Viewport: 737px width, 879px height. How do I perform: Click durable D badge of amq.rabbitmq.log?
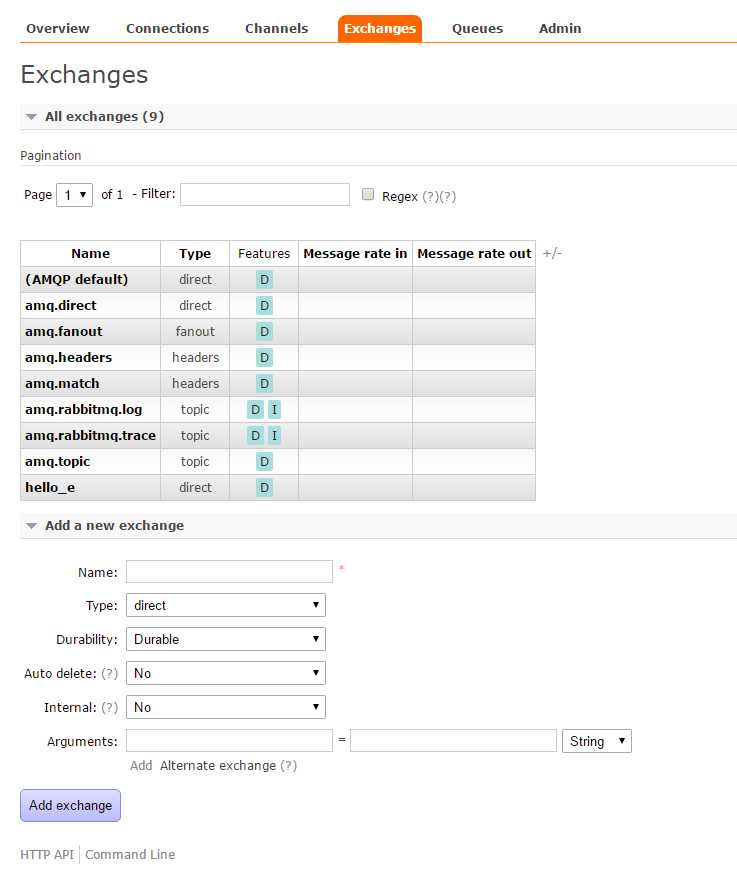256,410
